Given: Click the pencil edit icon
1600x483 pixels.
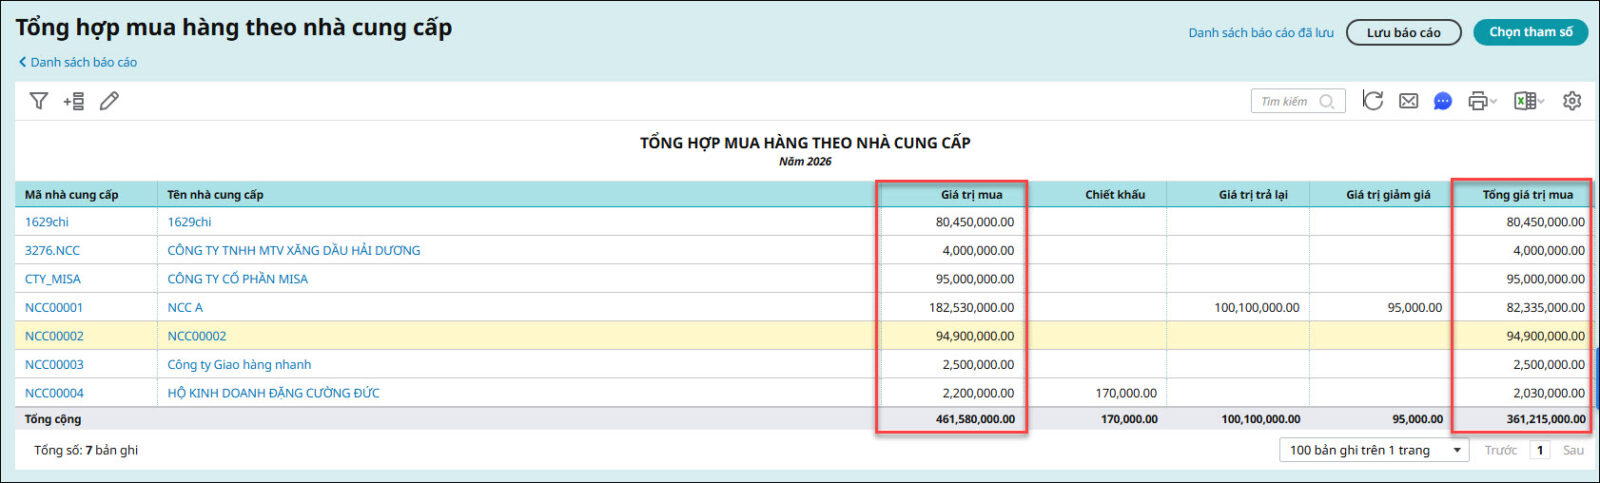Looking at the screenshot, I should click(x=109, y=101).
